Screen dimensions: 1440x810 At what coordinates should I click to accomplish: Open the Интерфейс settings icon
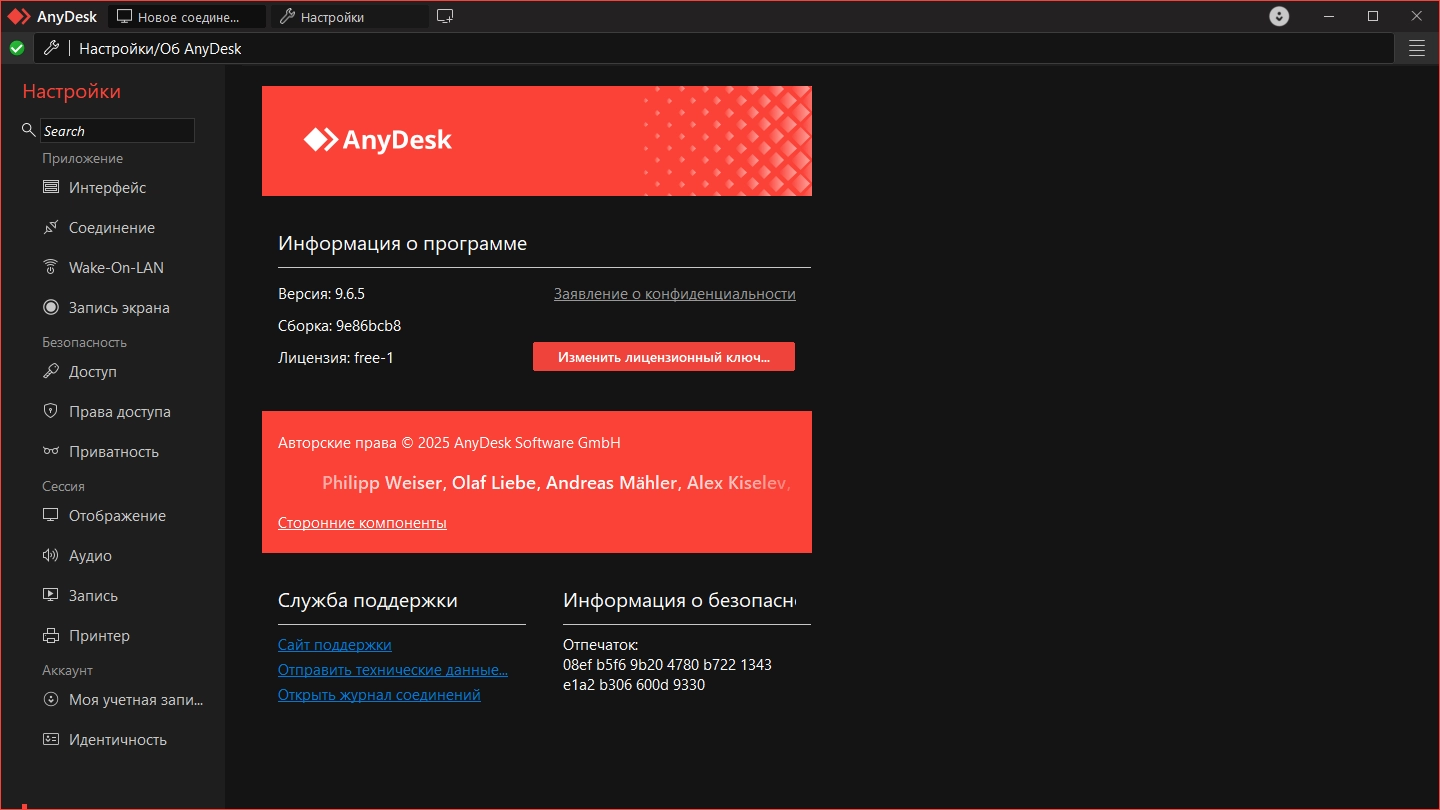pyautogui.click(x=51, y=188)
